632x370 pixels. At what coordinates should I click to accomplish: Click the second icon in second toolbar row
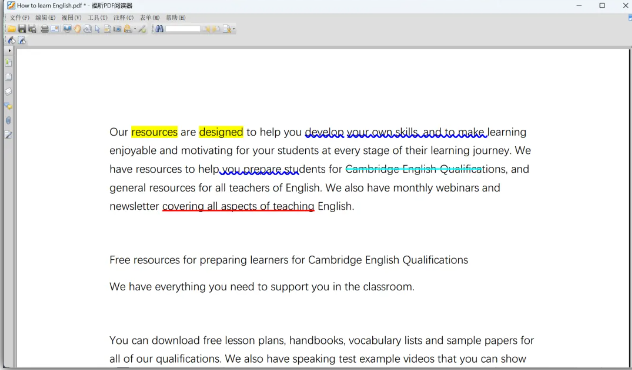click(x=22, y=40)
